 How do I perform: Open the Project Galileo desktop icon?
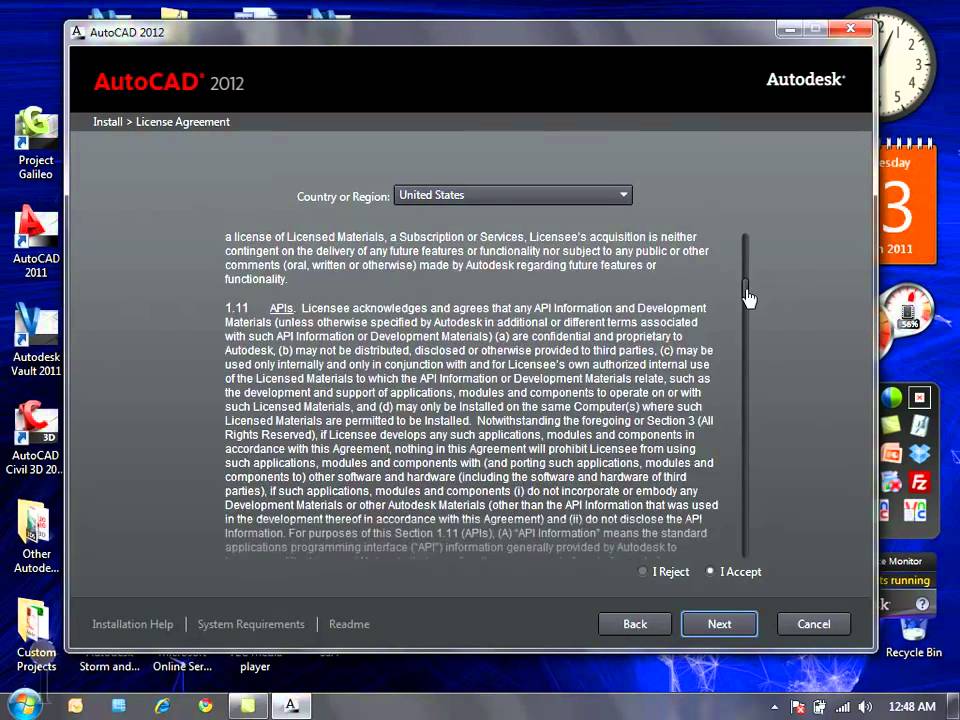point(36,143)
